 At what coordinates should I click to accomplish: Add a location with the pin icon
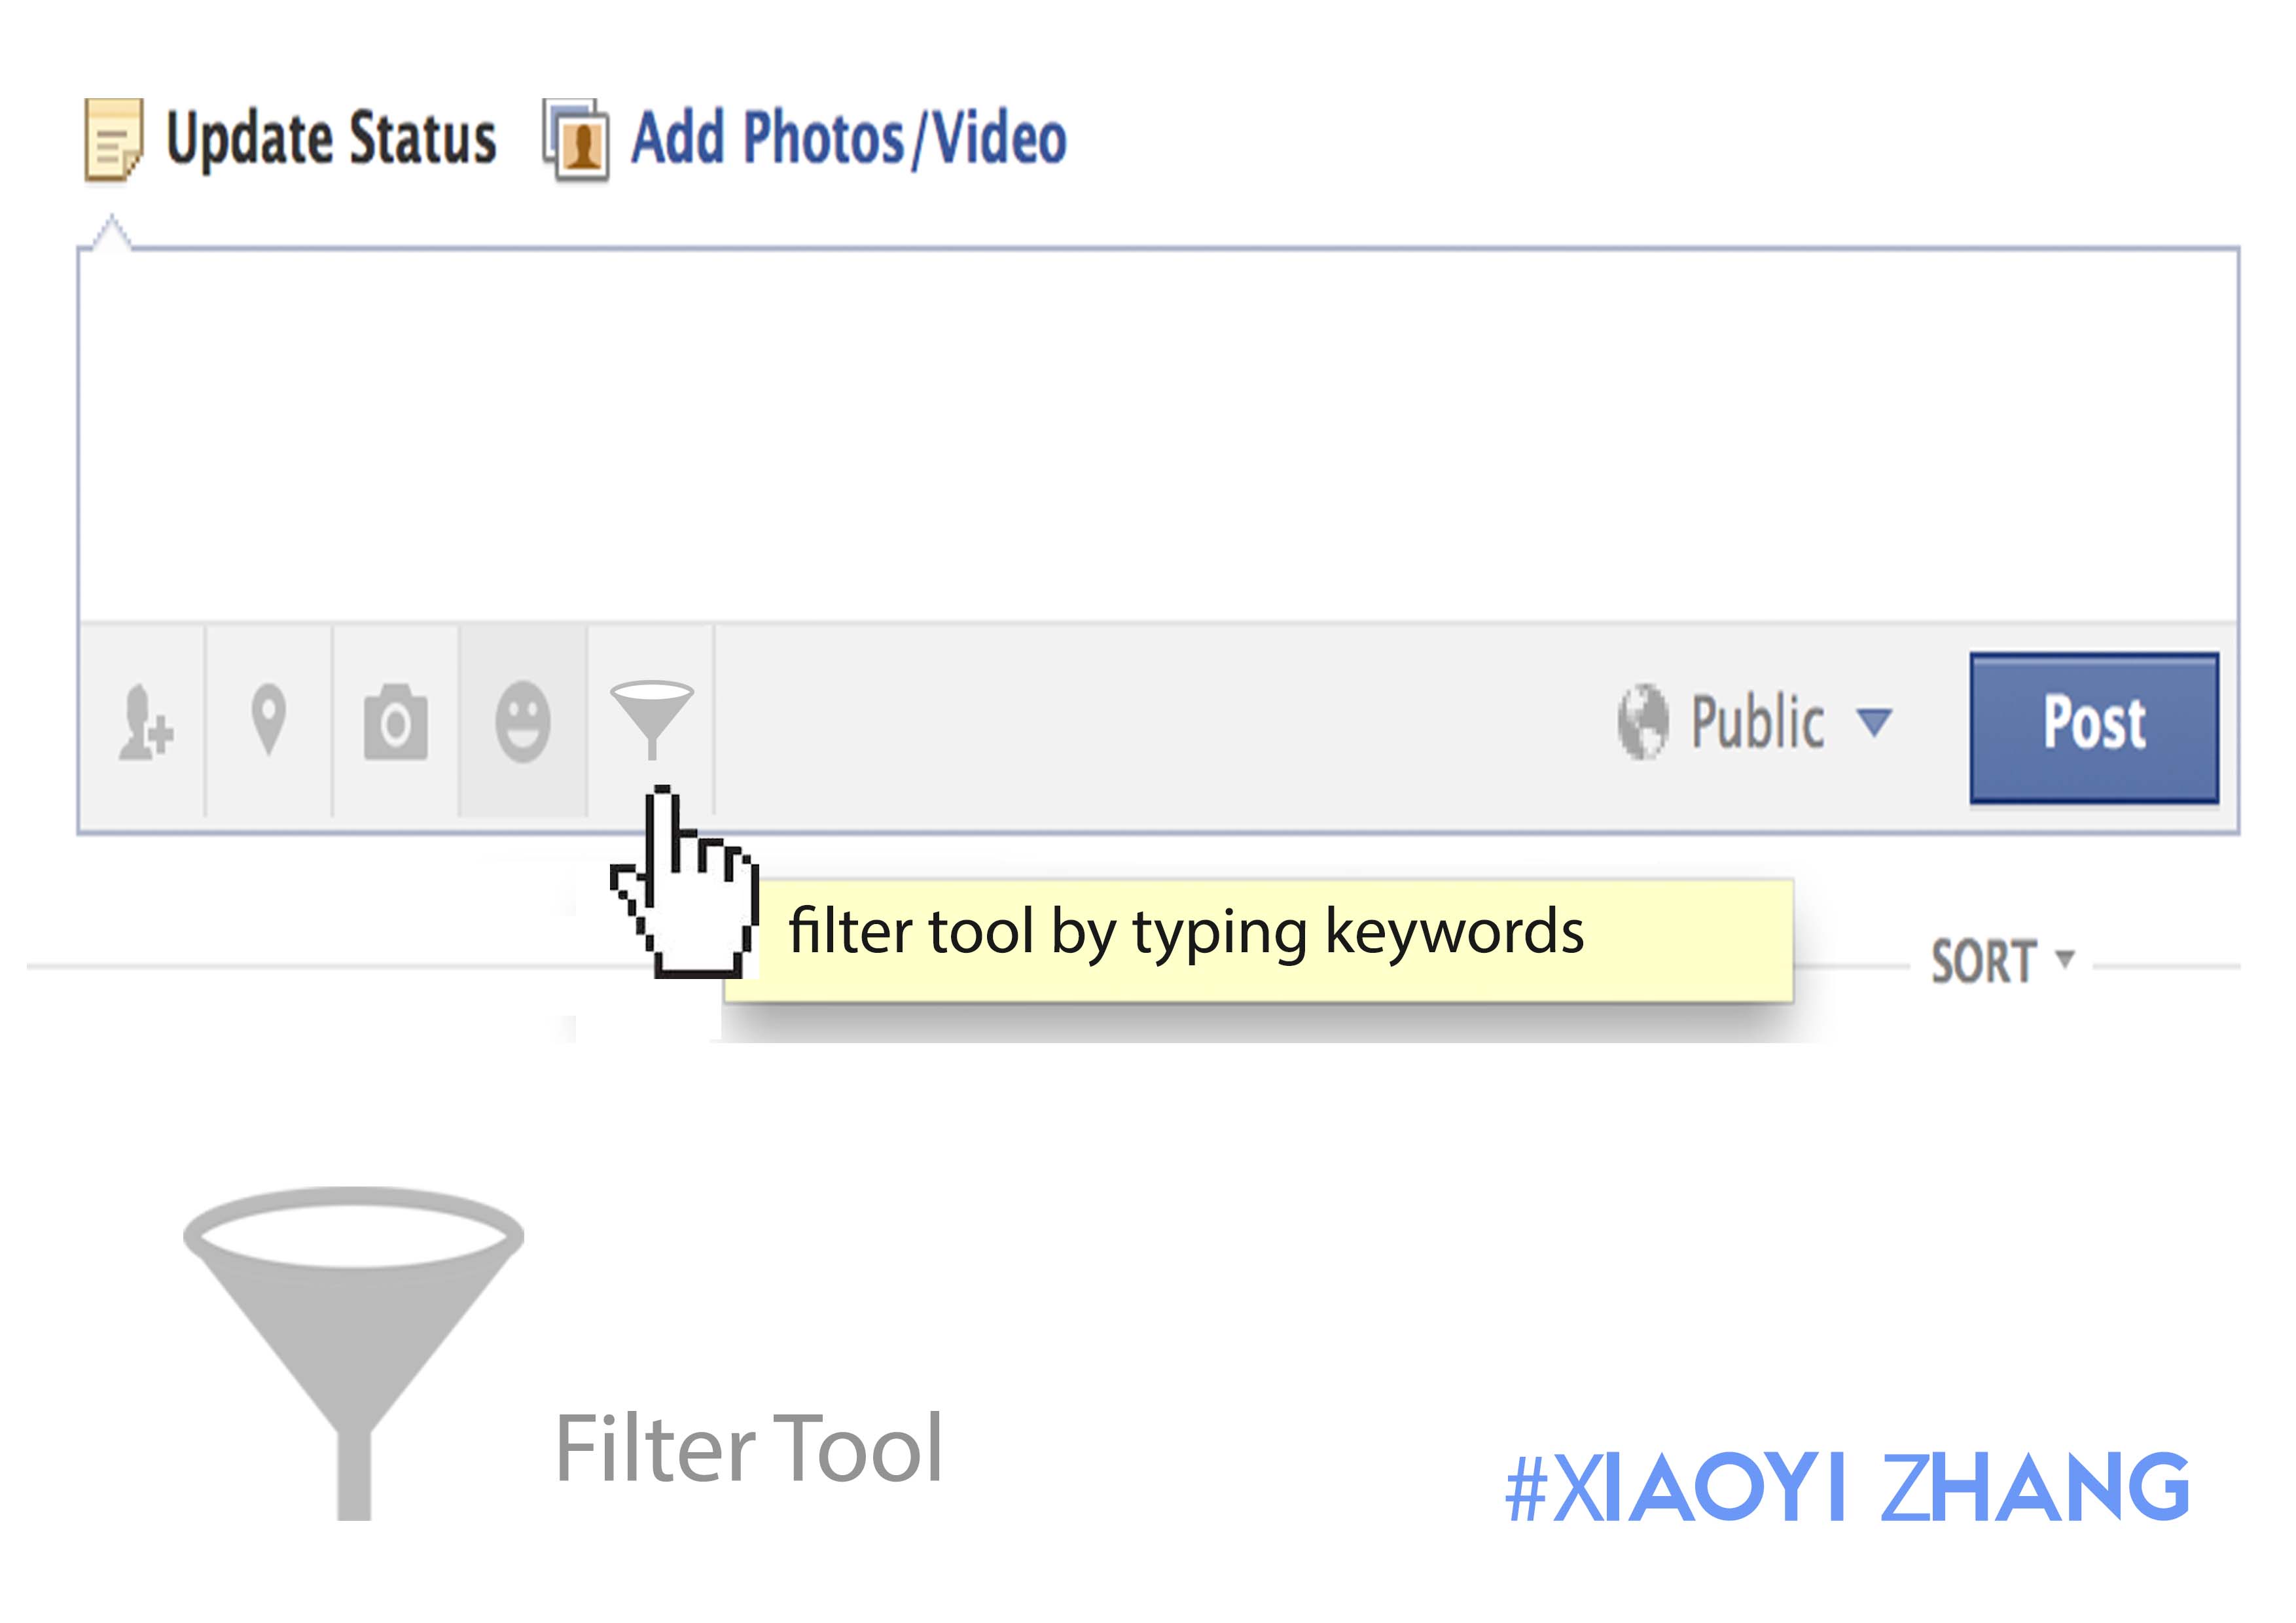(268, 720)
